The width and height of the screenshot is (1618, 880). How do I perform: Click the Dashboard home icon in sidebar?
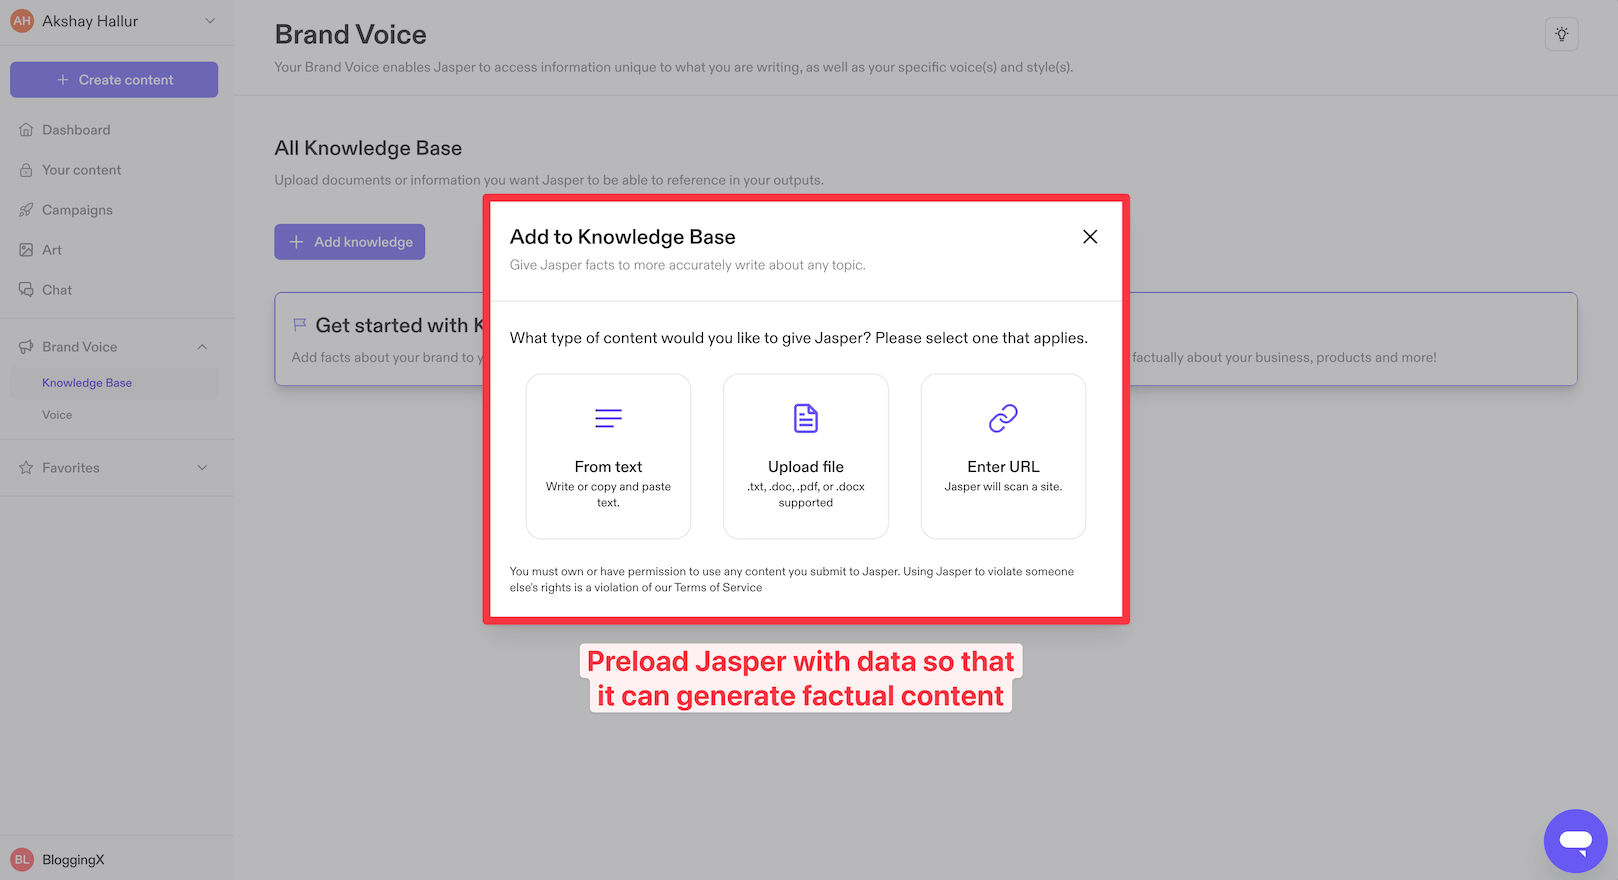tap(26, 130)
